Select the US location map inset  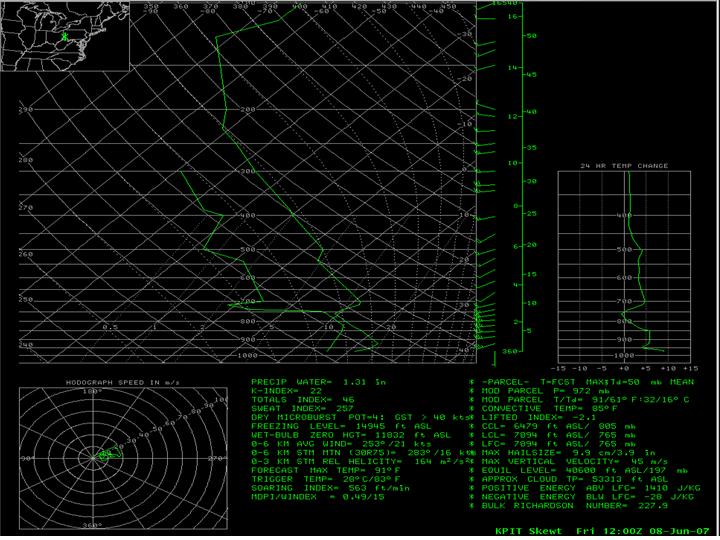[65, 36]
